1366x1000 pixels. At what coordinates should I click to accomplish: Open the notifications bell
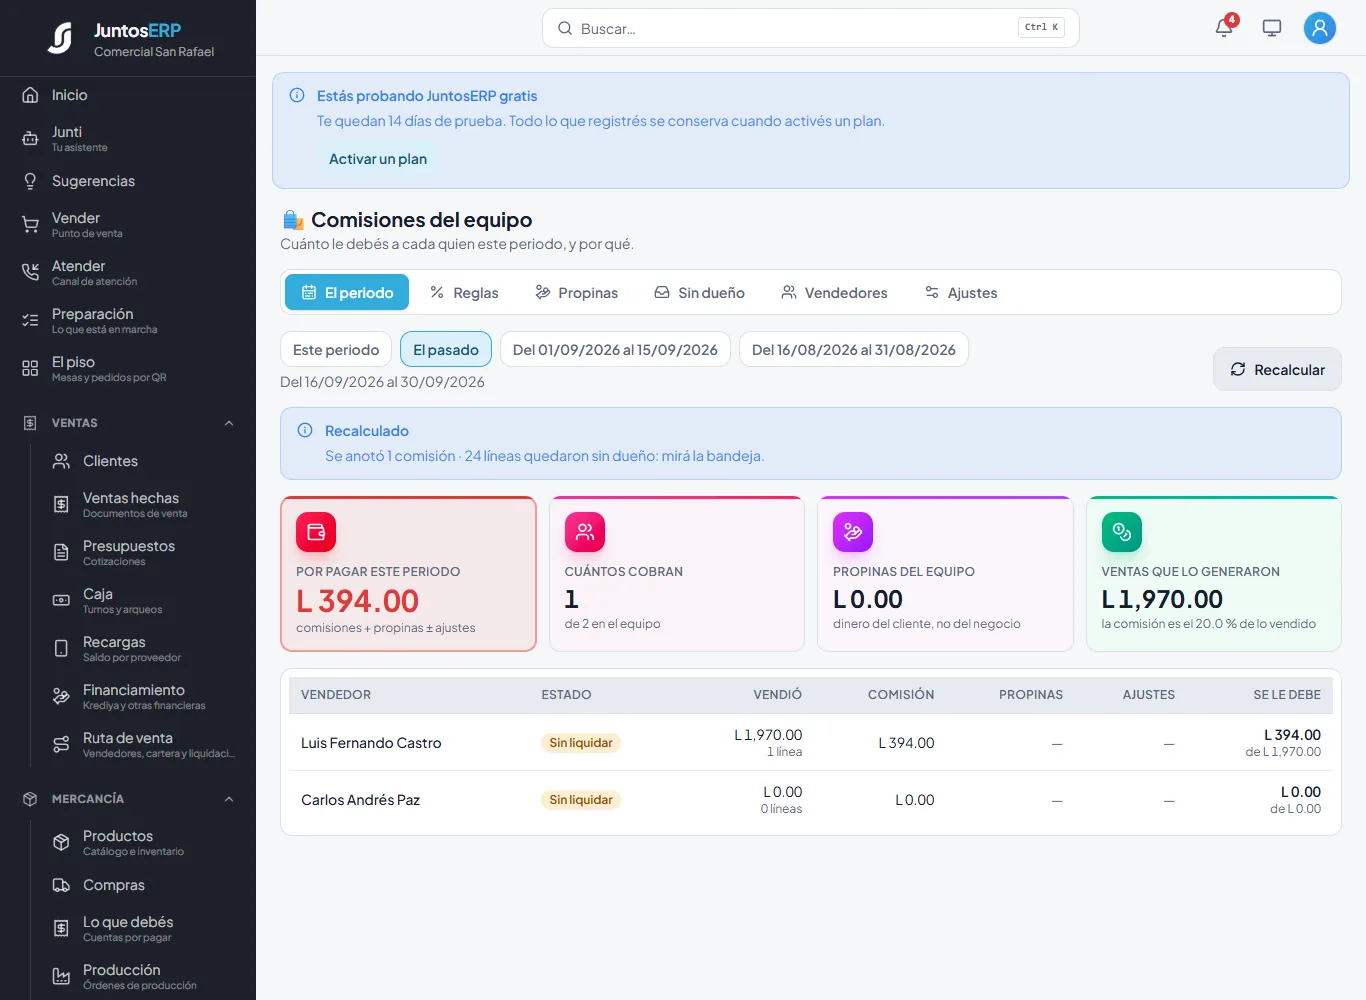click(x=1224, y=27)
